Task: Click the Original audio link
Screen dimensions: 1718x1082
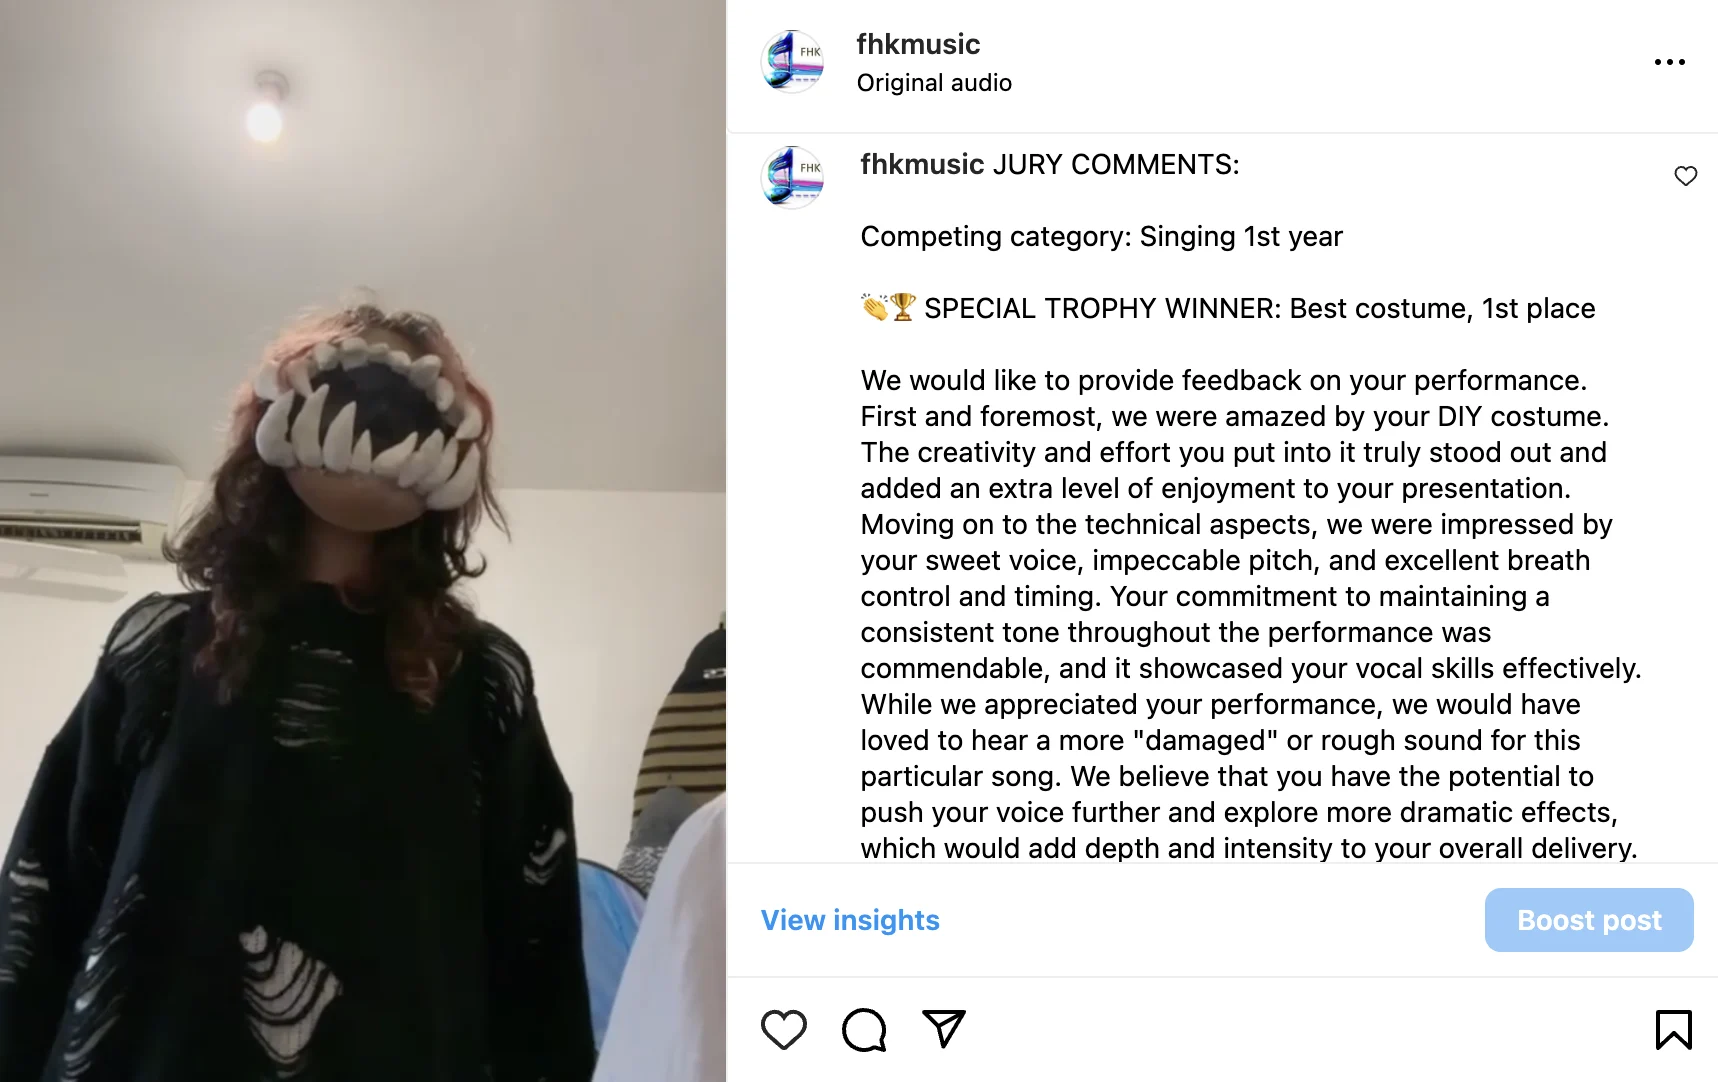Action: (x=934, y=83)
